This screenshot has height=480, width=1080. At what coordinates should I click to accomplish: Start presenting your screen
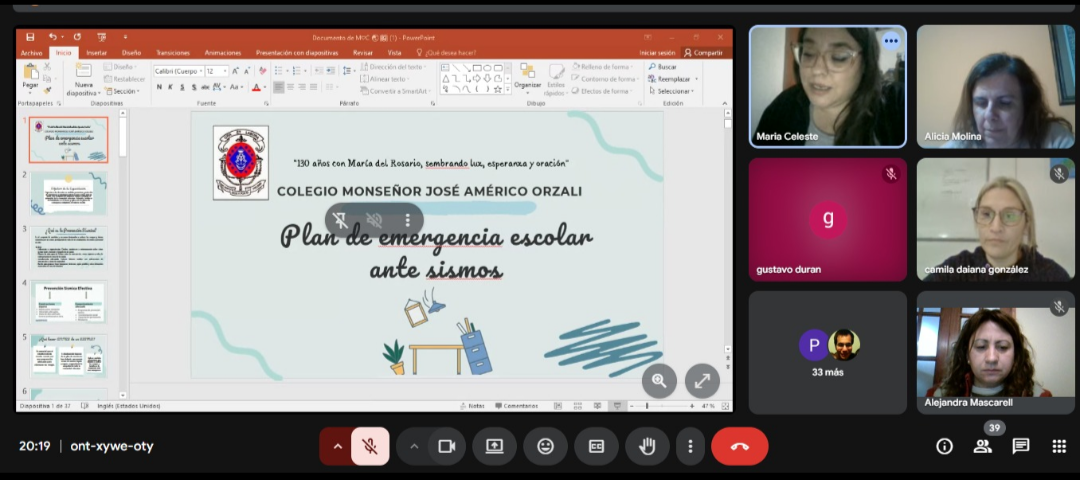coord(494,446)
